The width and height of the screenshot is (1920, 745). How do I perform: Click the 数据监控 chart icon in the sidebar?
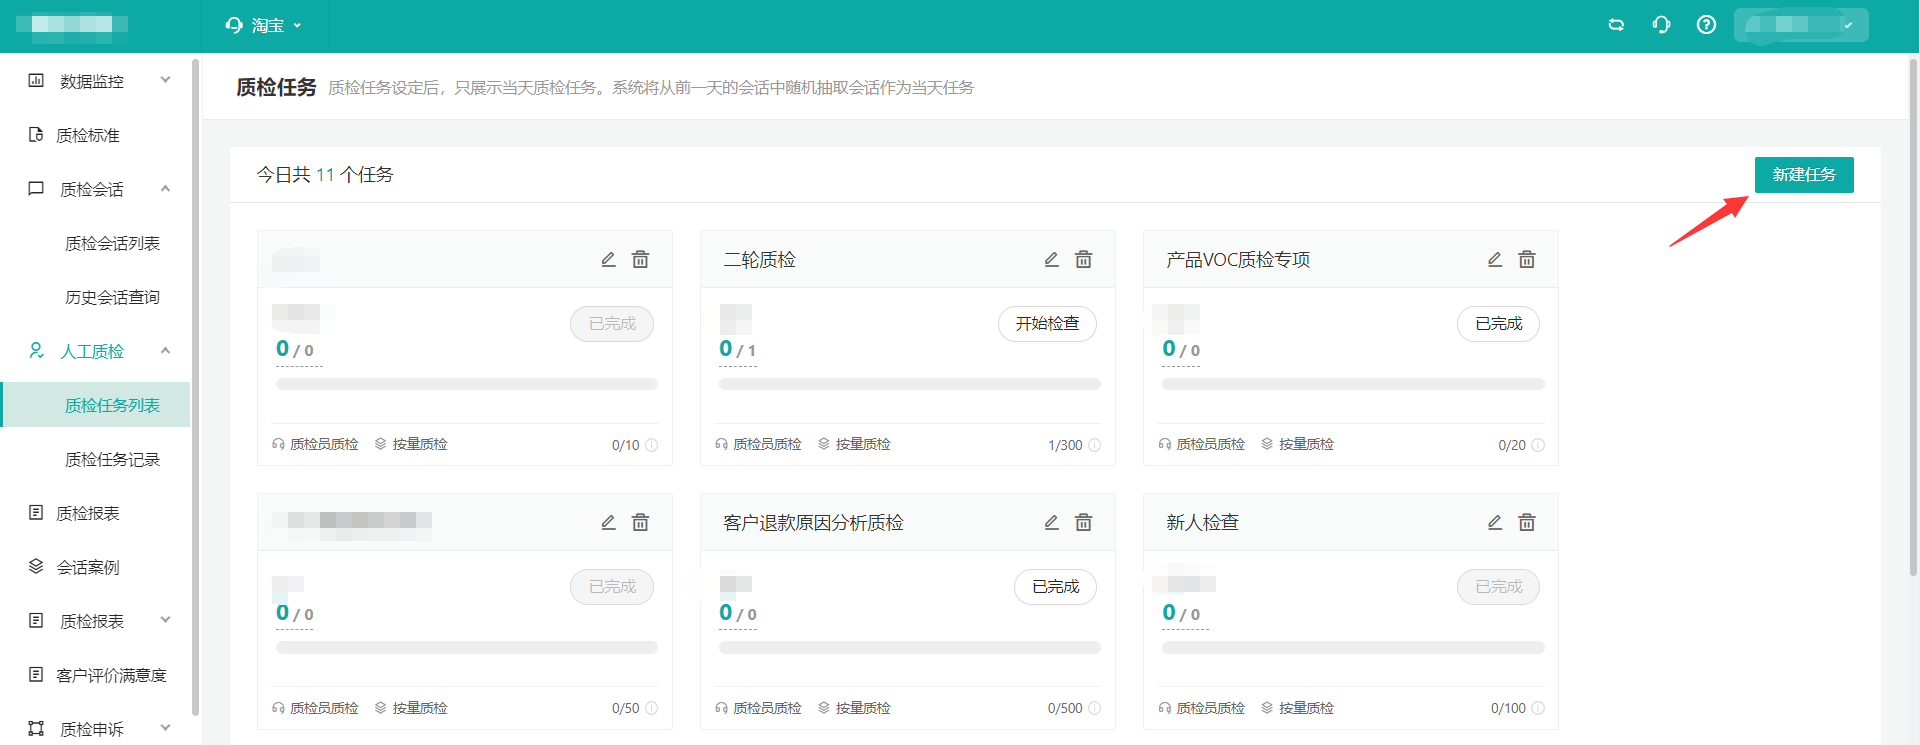(x=36, y=80)
